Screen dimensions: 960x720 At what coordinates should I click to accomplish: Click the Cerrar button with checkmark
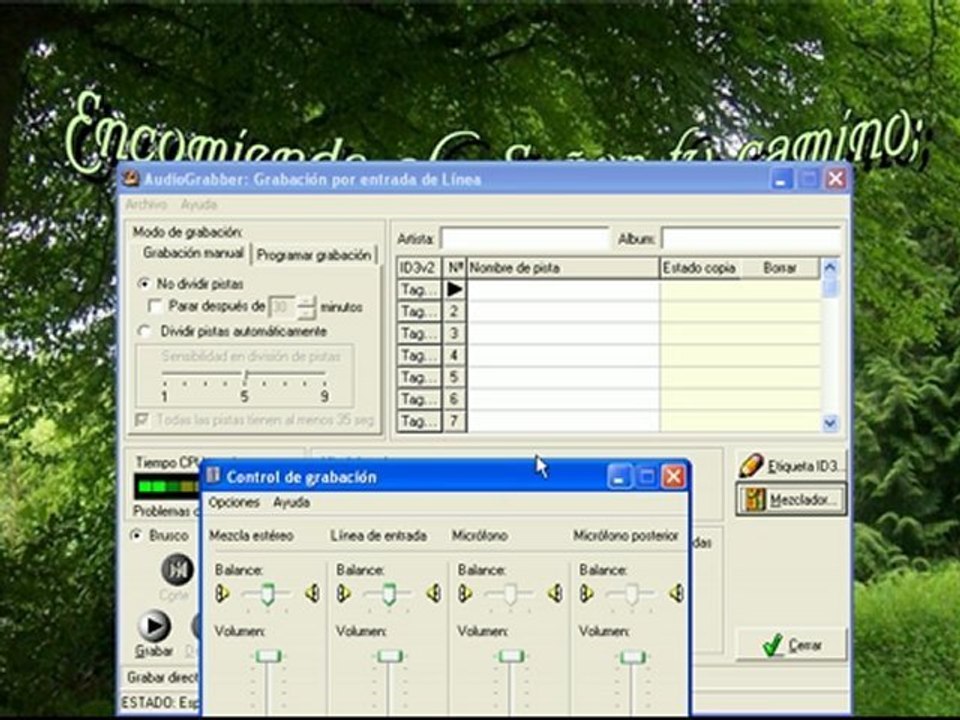coord(791,644)
